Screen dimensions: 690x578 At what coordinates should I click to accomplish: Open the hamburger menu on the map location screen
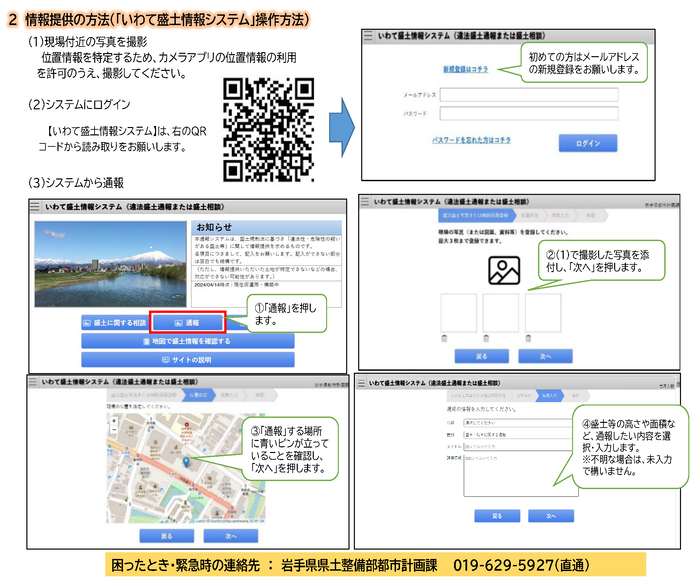(33, 382)
